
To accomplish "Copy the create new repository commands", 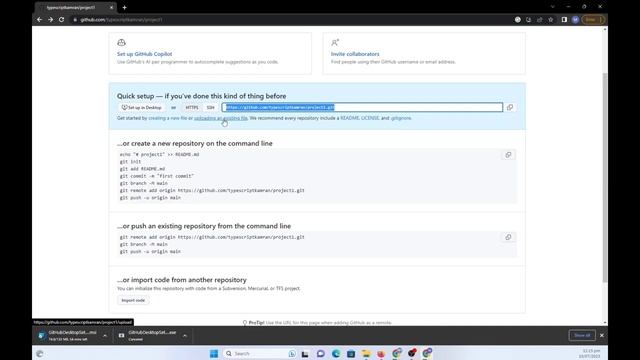I will tap(508, 155).
